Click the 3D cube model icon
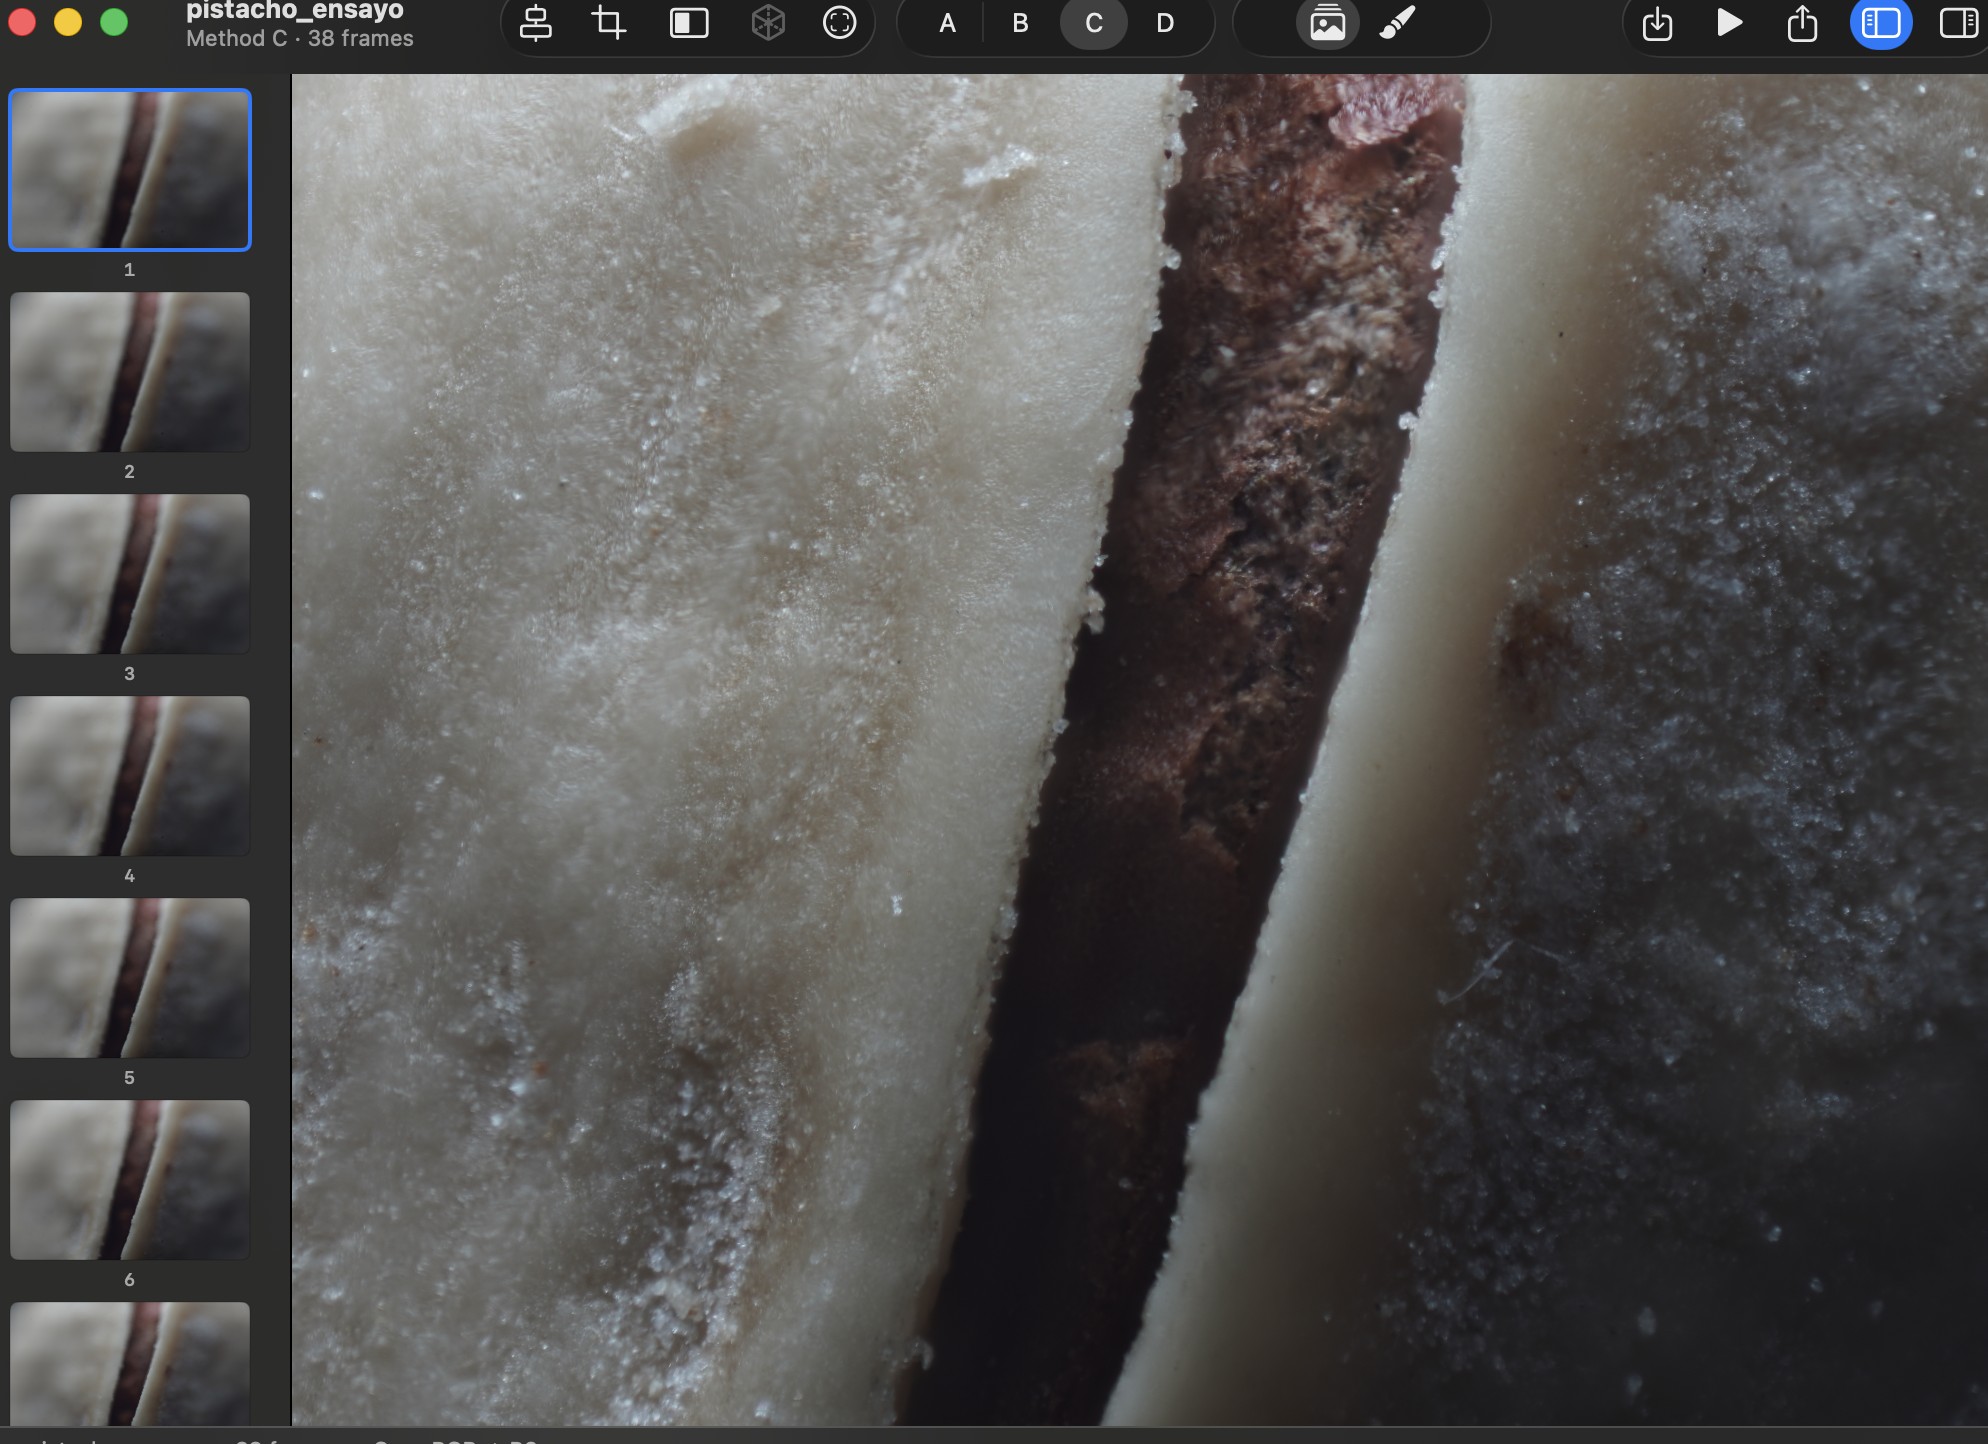Image resolution: width=1988 pixels, height=1444 pixels. (768, 23)
